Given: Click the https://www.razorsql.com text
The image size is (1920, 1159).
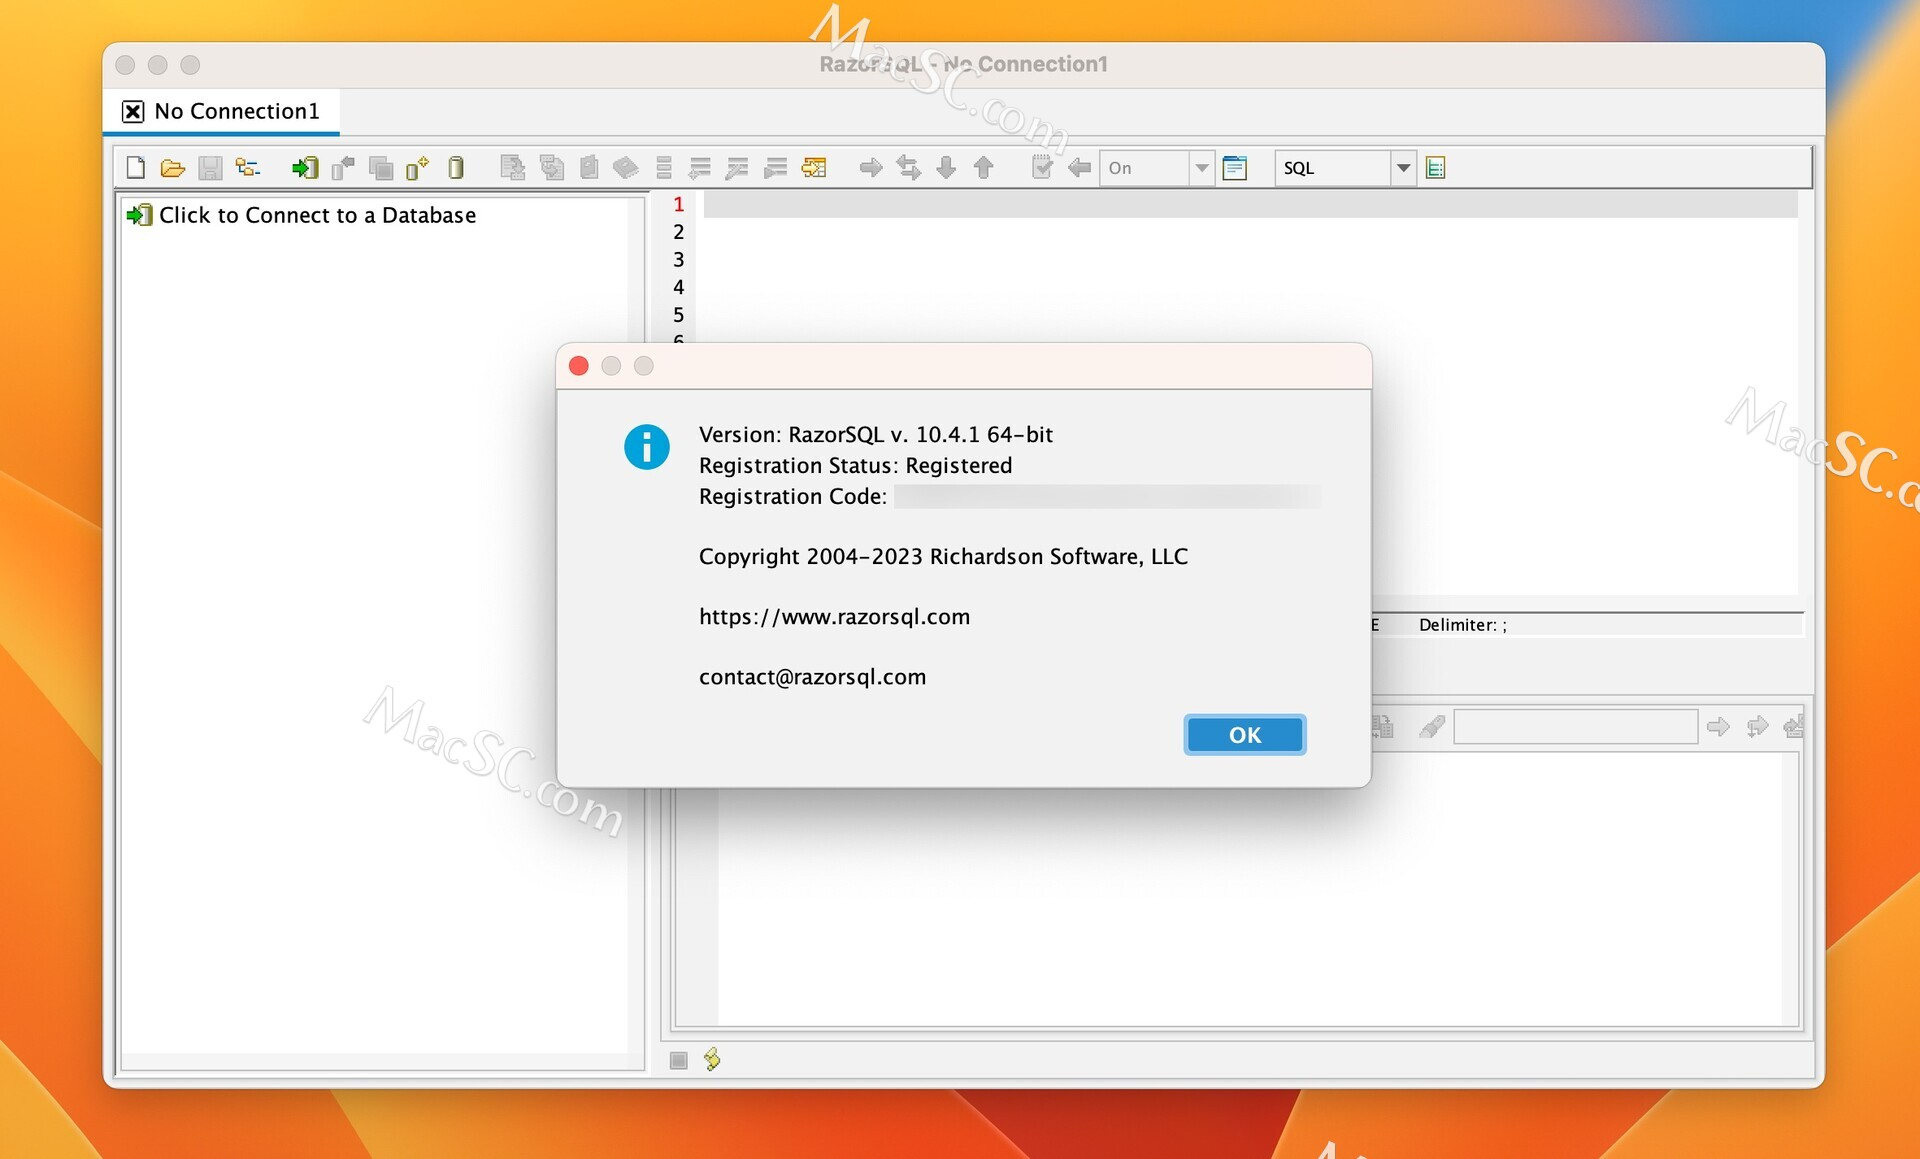Looking at the screenshot, I should pos(834,617).
